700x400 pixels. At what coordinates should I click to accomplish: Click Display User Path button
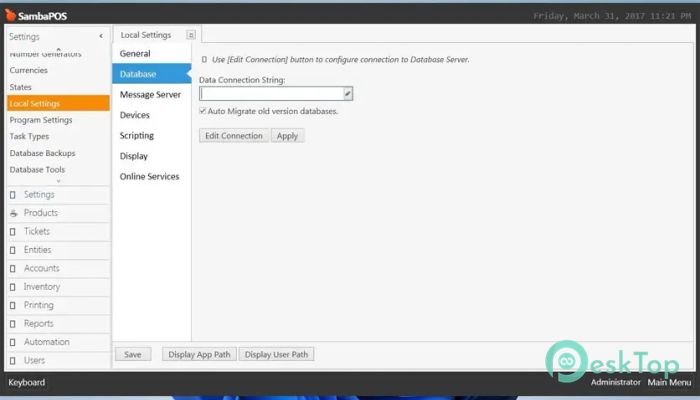[276, 354]
